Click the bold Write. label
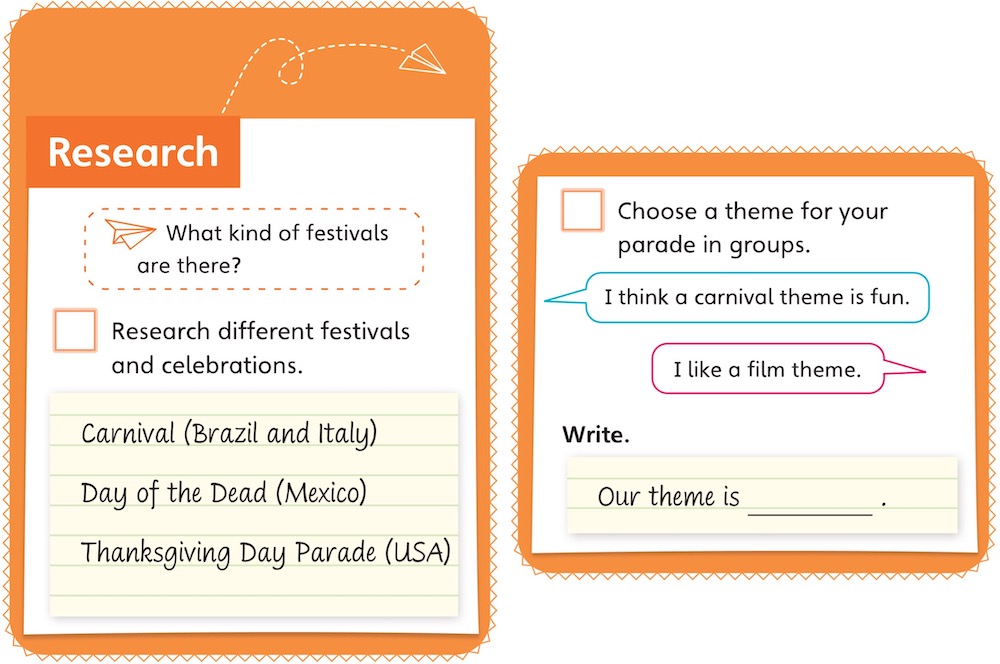Screen dimensions: 1000x664 [x=596, y=434]
